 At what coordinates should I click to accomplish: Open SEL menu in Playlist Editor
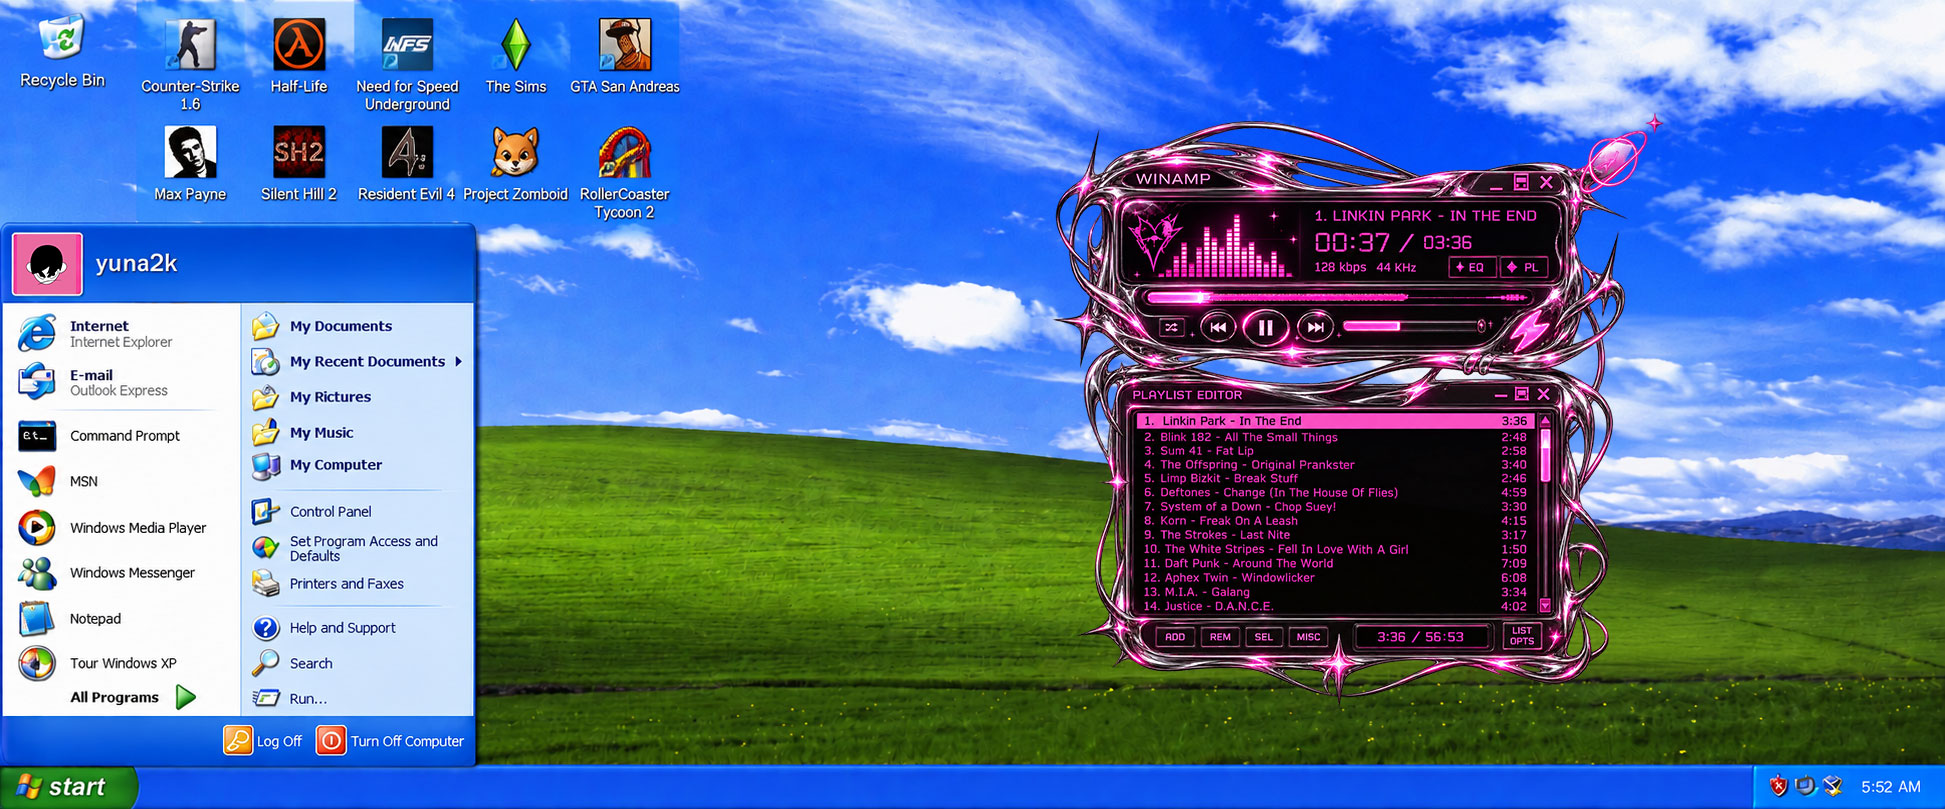1264,637
